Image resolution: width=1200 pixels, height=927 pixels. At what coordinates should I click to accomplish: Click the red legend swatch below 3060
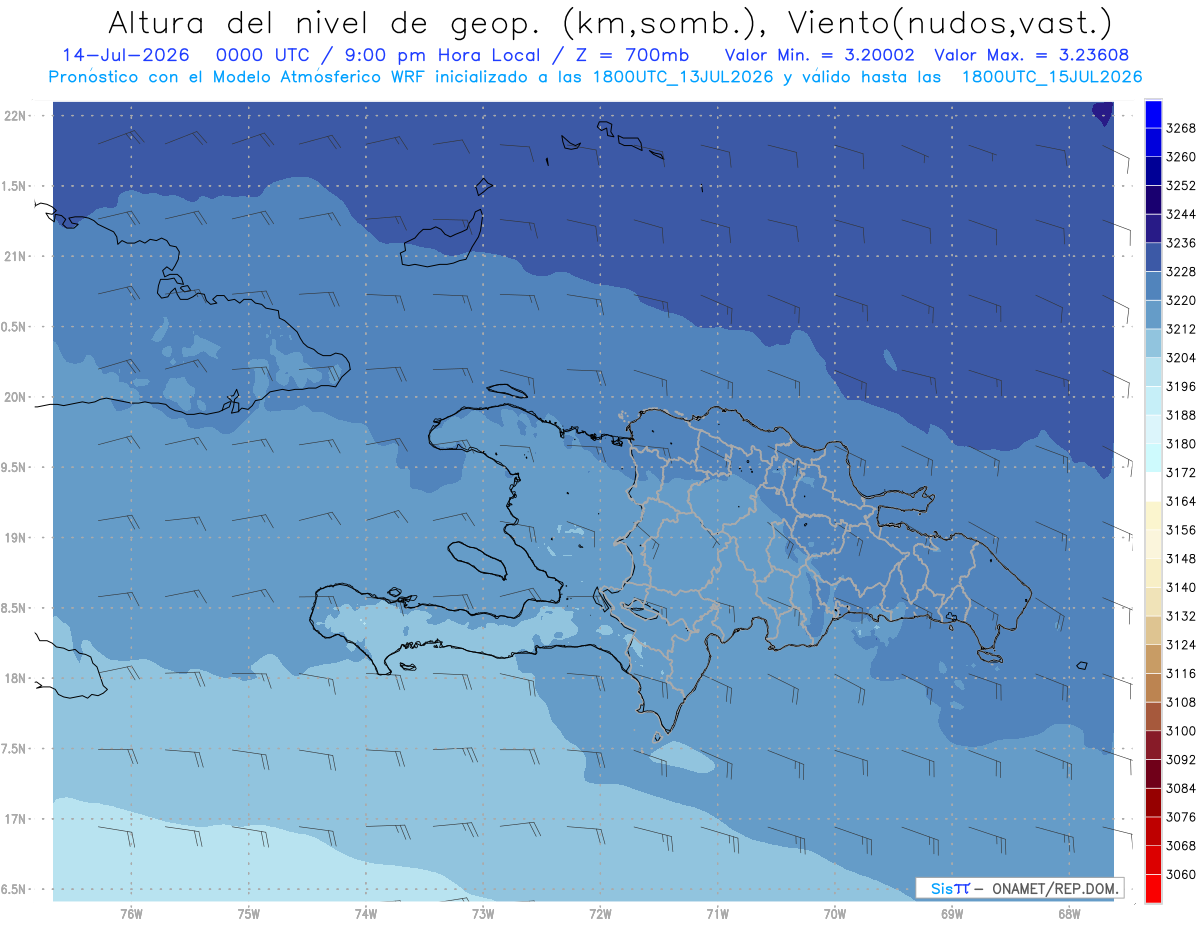click(x=1153, y=888)
